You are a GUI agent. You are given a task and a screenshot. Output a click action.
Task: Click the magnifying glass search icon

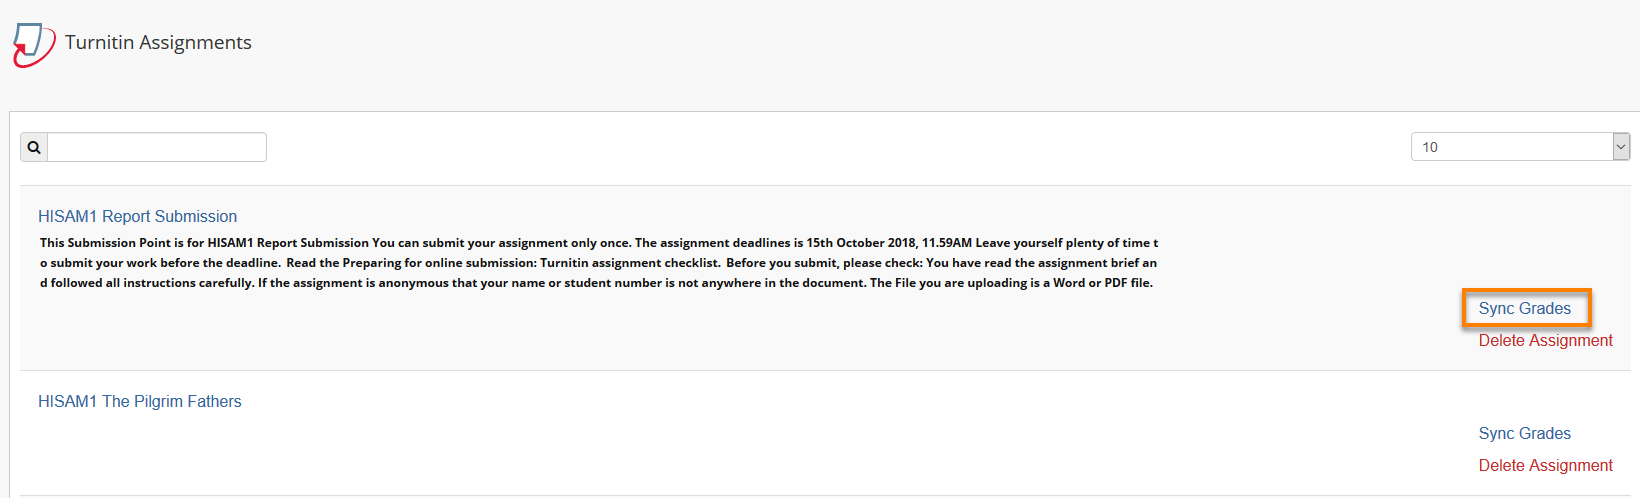click(34, 147)
